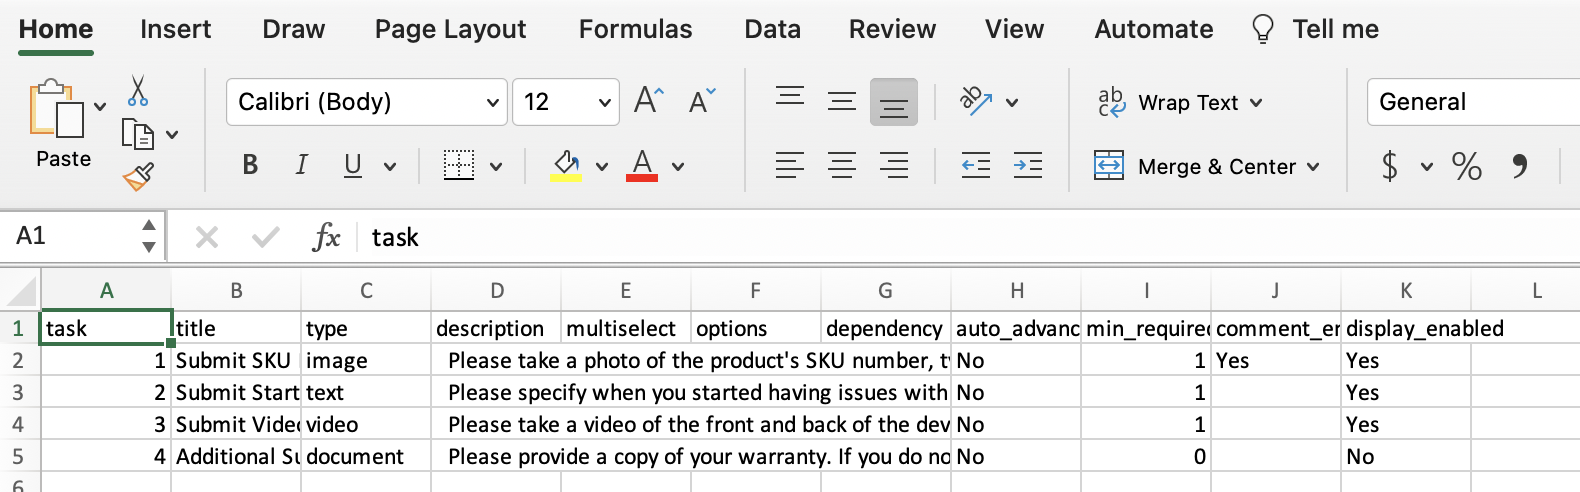This screenshot has width=1580, height=492.
Task: Activate the Format Painter brush
Action: coord(138,177)
